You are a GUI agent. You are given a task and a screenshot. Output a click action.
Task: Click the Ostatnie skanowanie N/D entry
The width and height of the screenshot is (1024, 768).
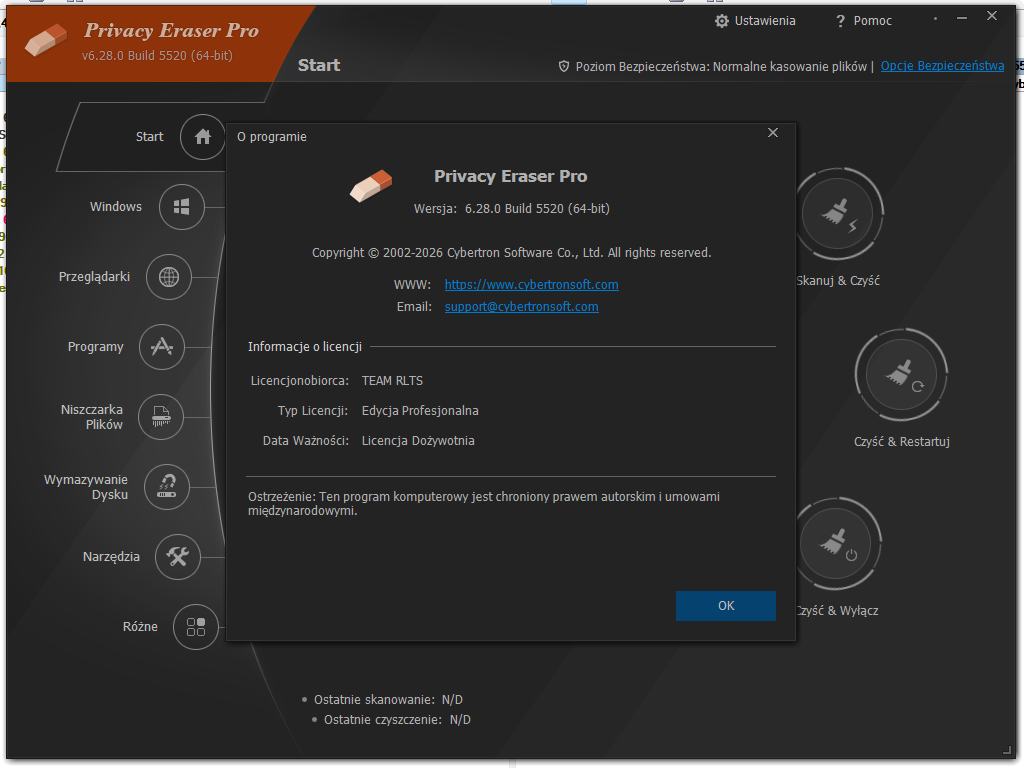(x=388, y=699)
